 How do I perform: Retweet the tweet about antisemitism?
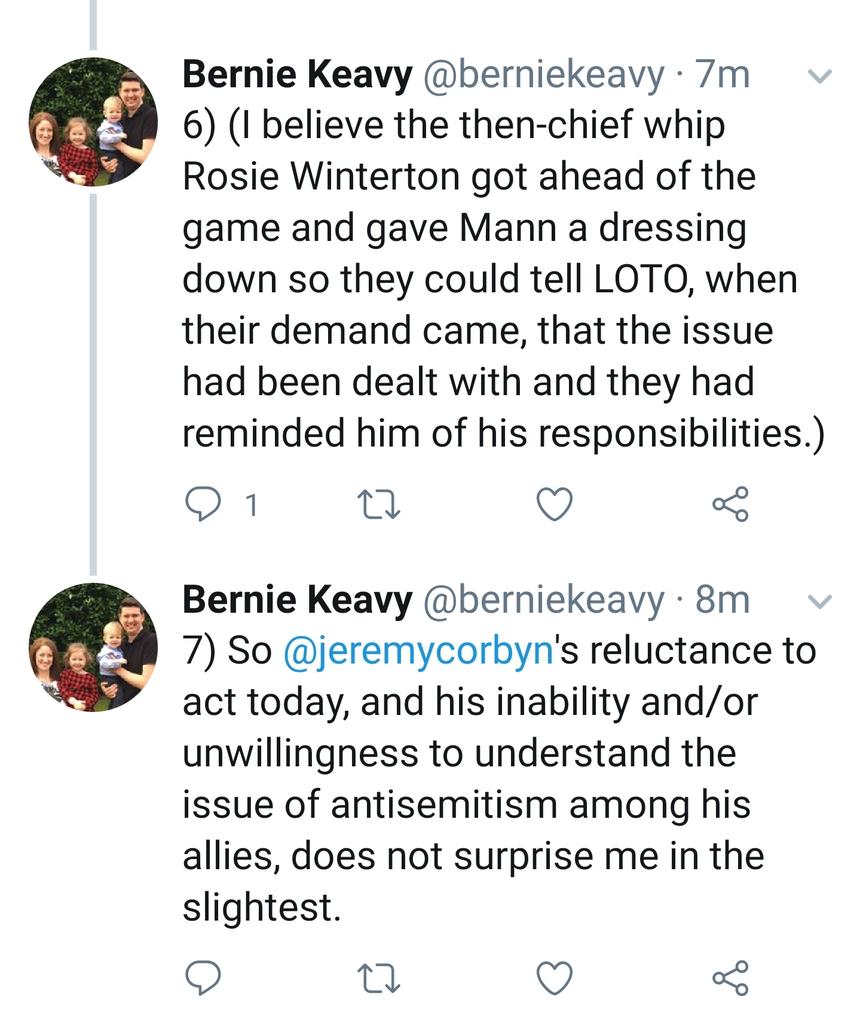click(381, 976)
